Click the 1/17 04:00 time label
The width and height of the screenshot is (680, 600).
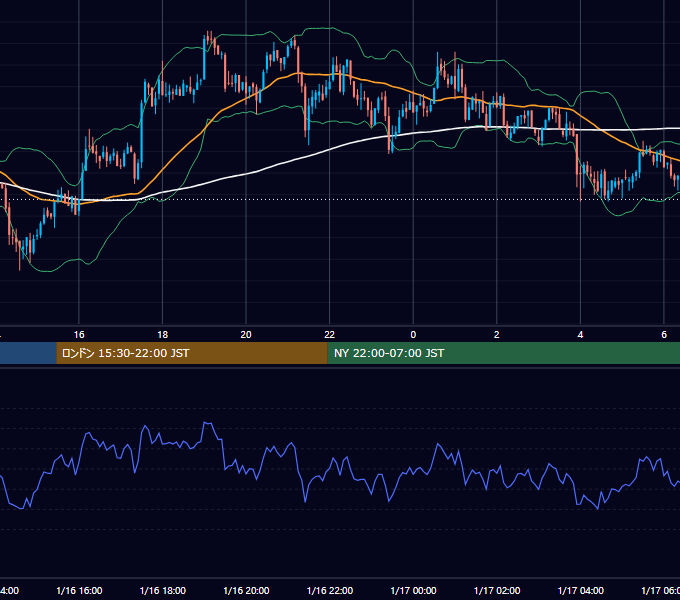pos(581,590)
